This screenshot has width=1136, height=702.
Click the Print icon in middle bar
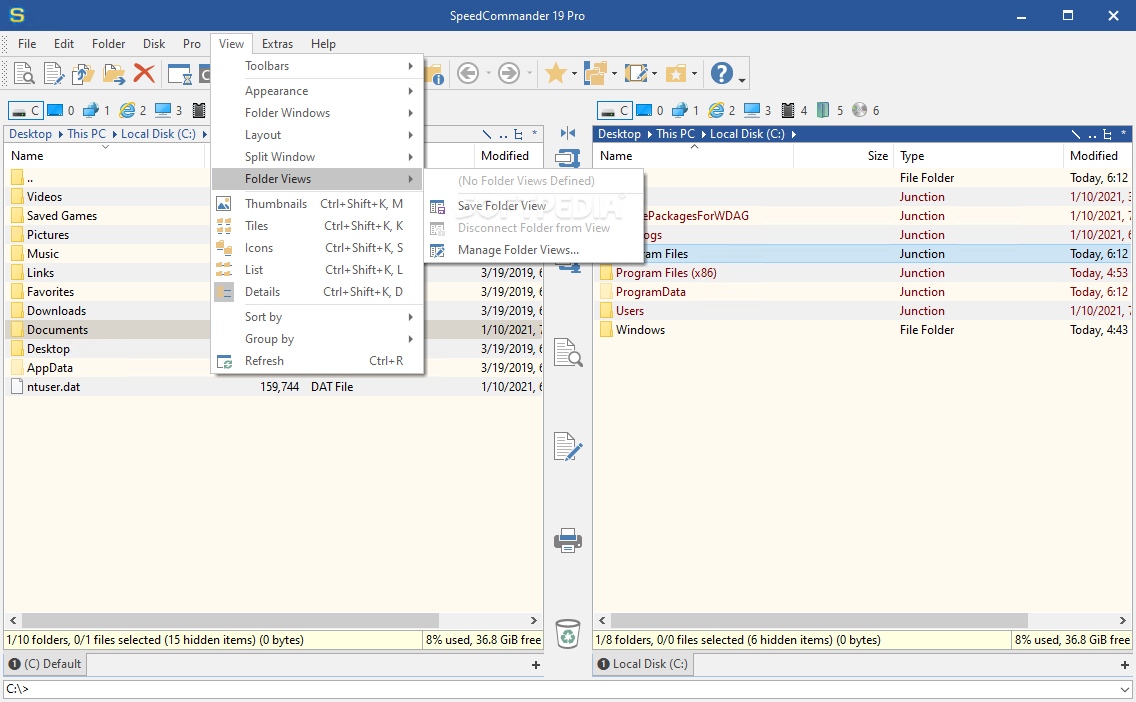click(x=568, y=540)
